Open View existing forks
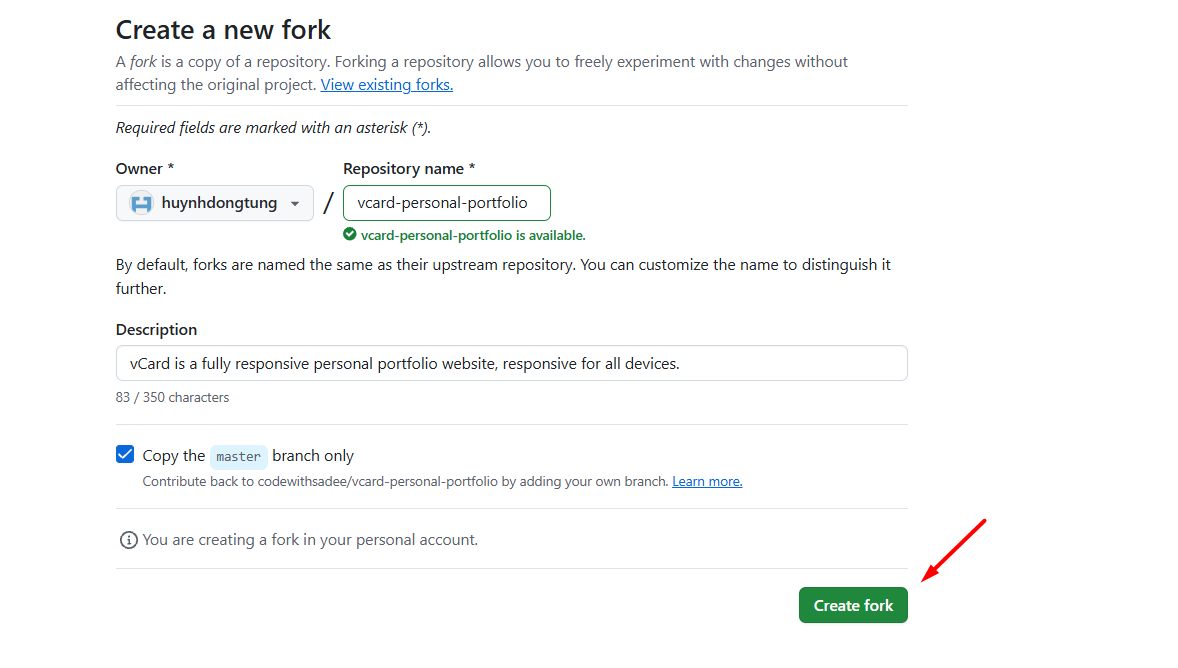Screen dimensions: 1178x668 (386, 84)
